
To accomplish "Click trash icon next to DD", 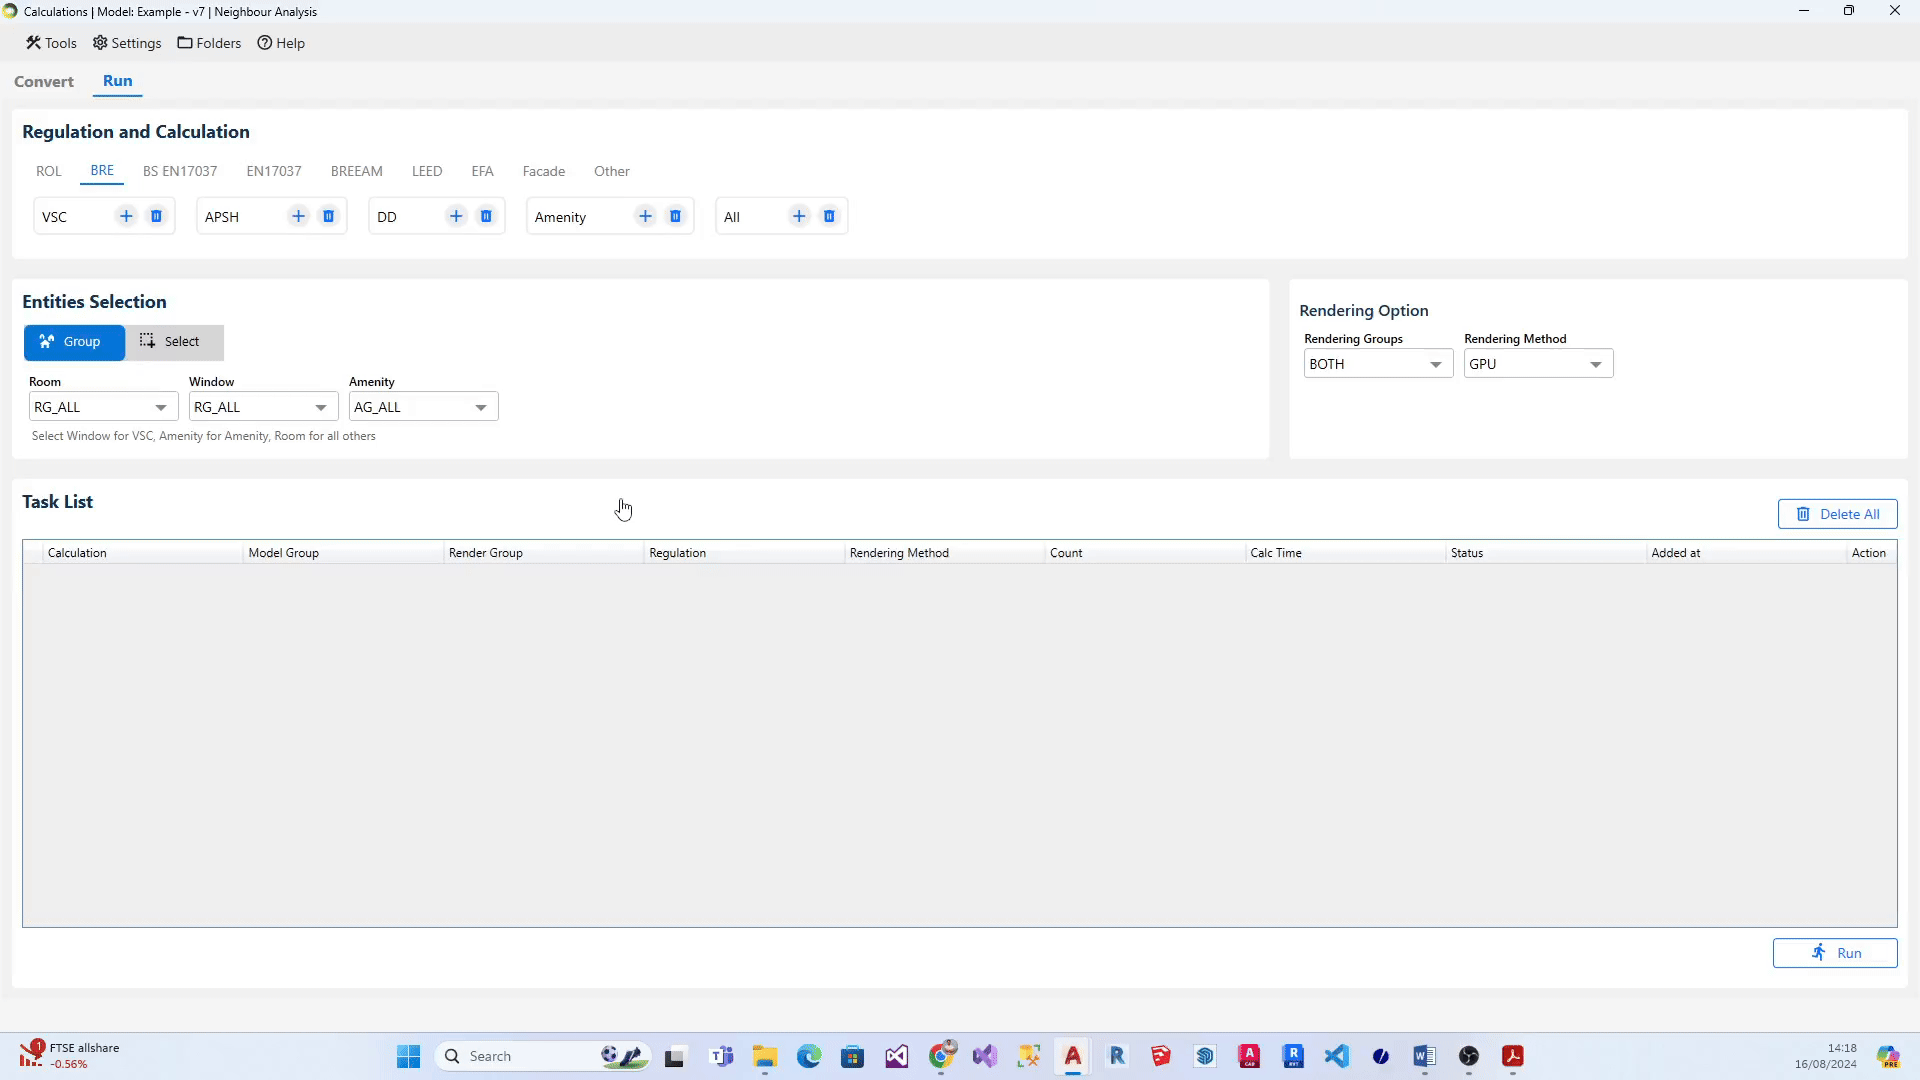I will 486,216.
